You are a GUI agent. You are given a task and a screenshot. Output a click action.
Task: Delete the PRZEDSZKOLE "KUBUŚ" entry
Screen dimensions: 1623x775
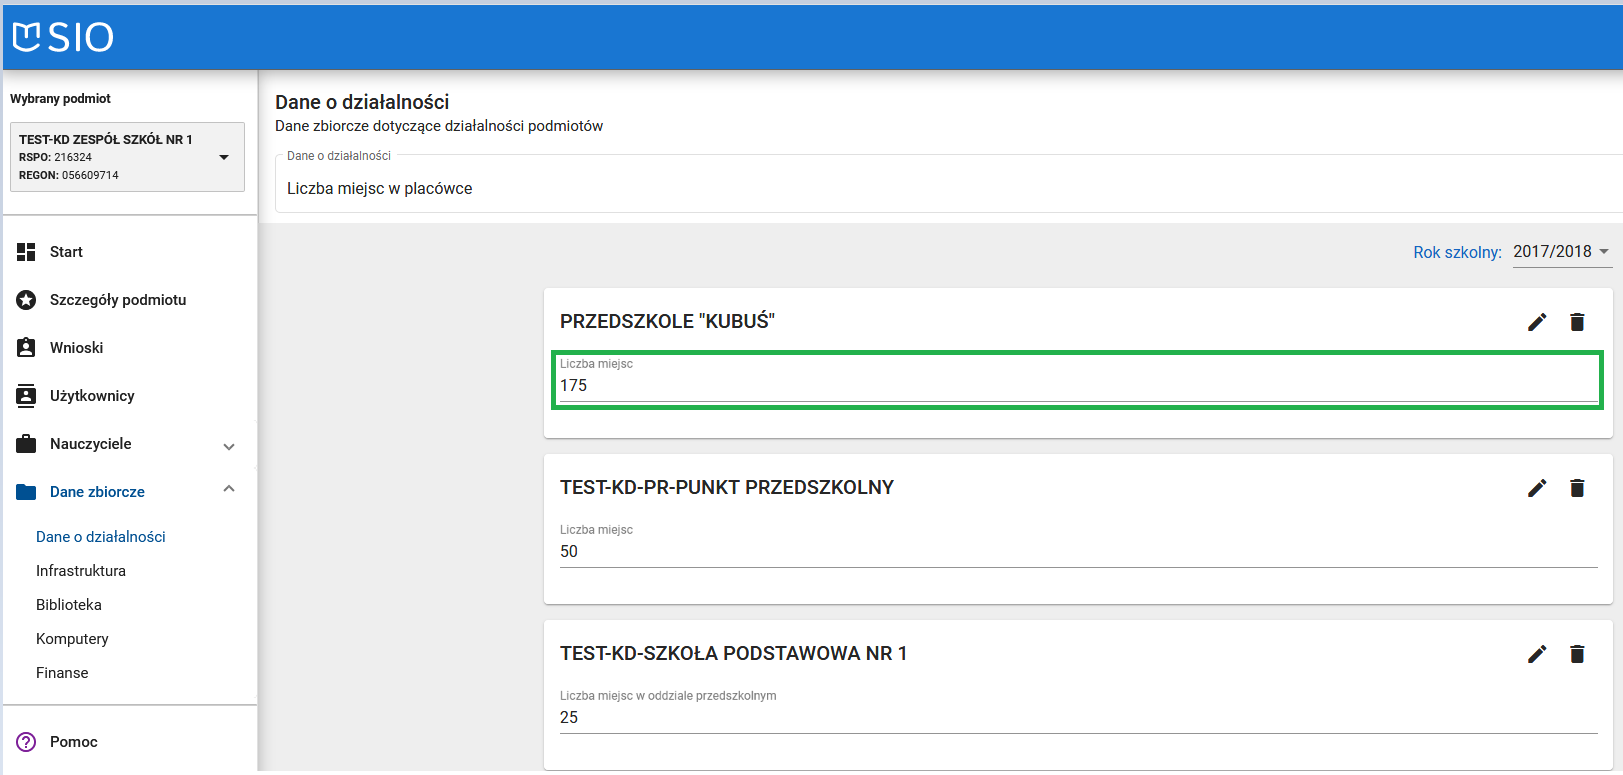[1577, 322]
